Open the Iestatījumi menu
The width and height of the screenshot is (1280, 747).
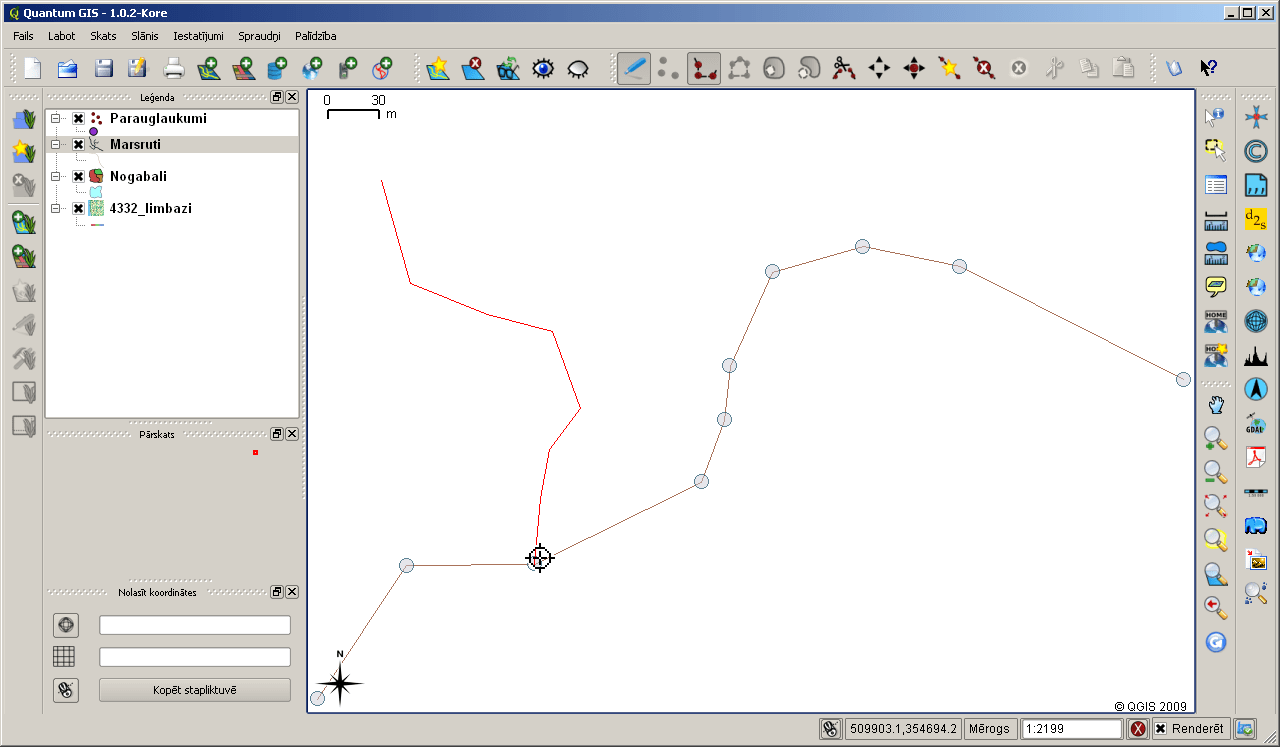tap(199, 35)
